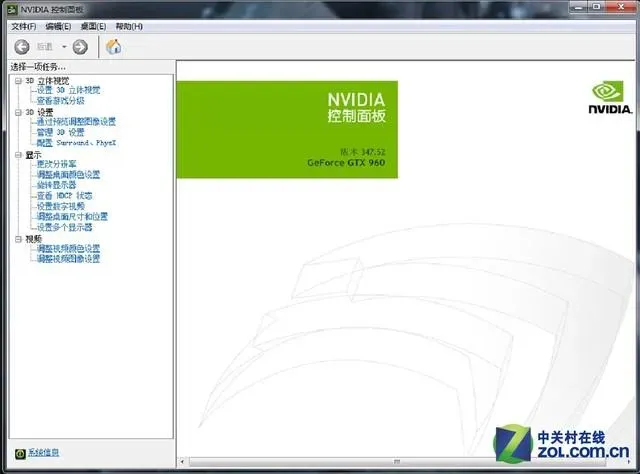
Task: Open the Home page via the house icon
Action: tap(113, 47)
